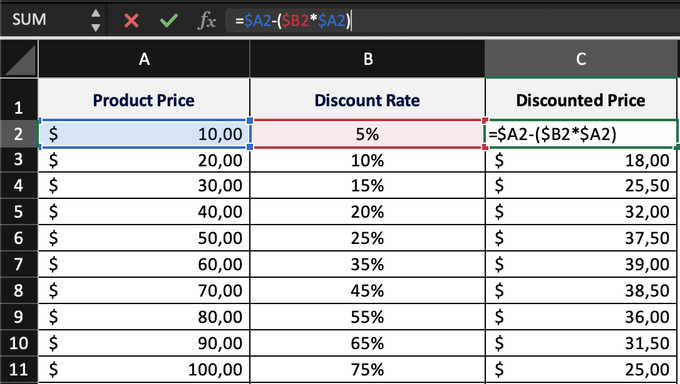Select the 15% discount cell

click(368, 186)
